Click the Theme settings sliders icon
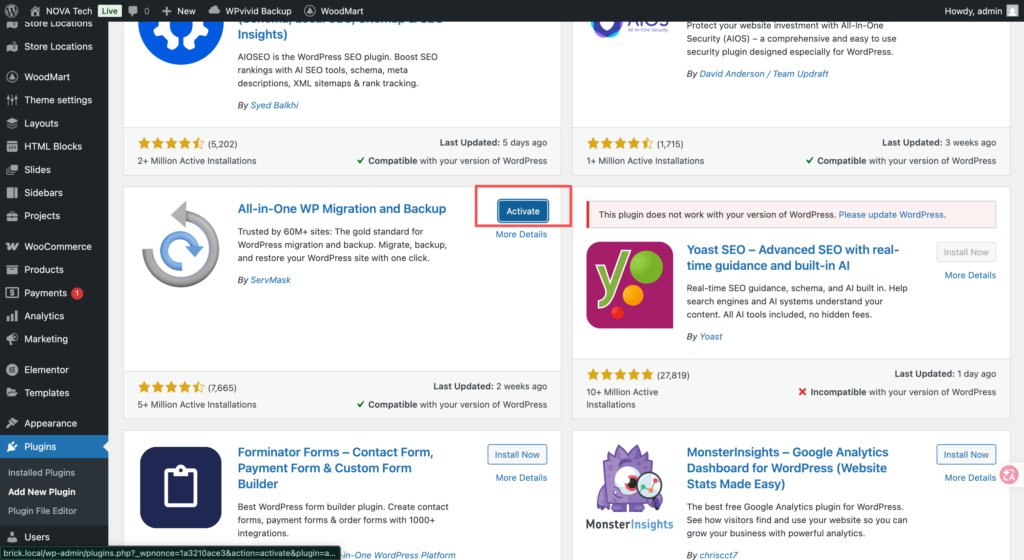Viewport: 1024px width, 560px height. 12,100
